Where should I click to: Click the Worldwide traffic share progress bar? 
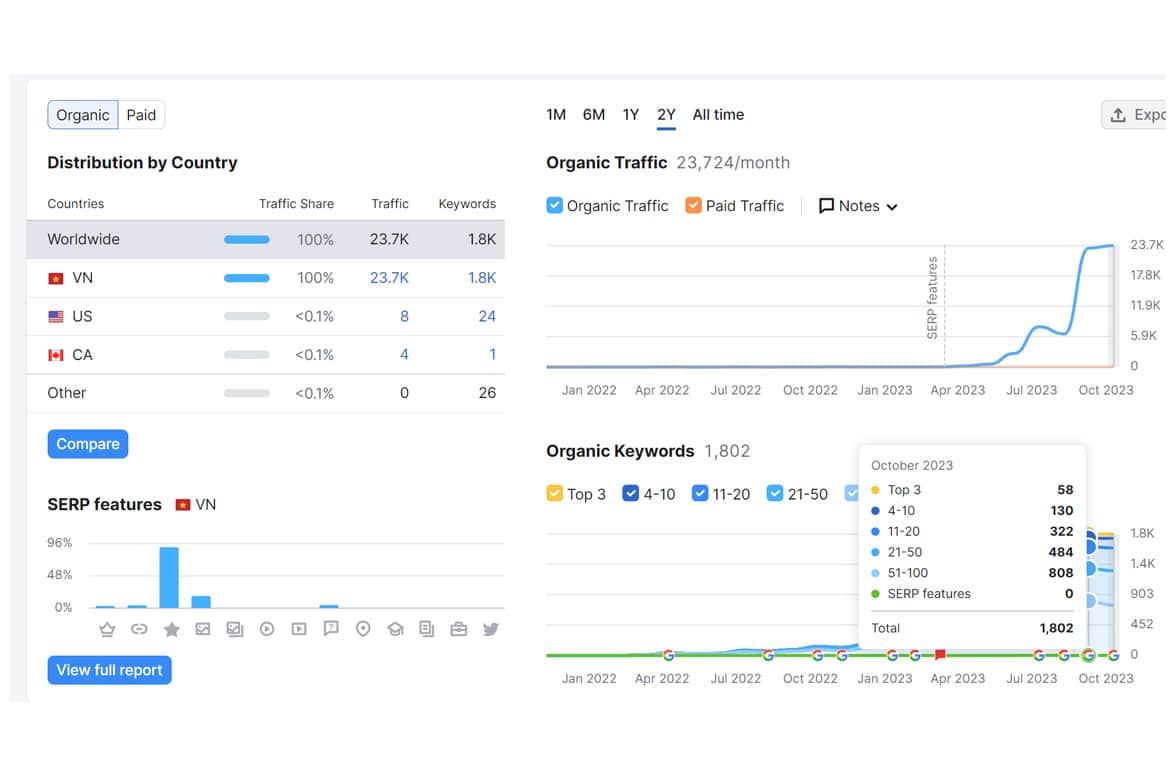(x=247, y=240)
